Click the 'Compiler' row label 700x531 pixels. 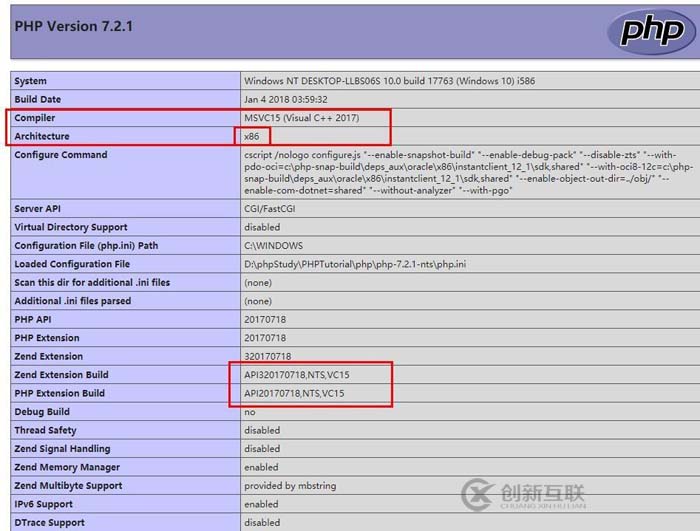coord(35,118)
